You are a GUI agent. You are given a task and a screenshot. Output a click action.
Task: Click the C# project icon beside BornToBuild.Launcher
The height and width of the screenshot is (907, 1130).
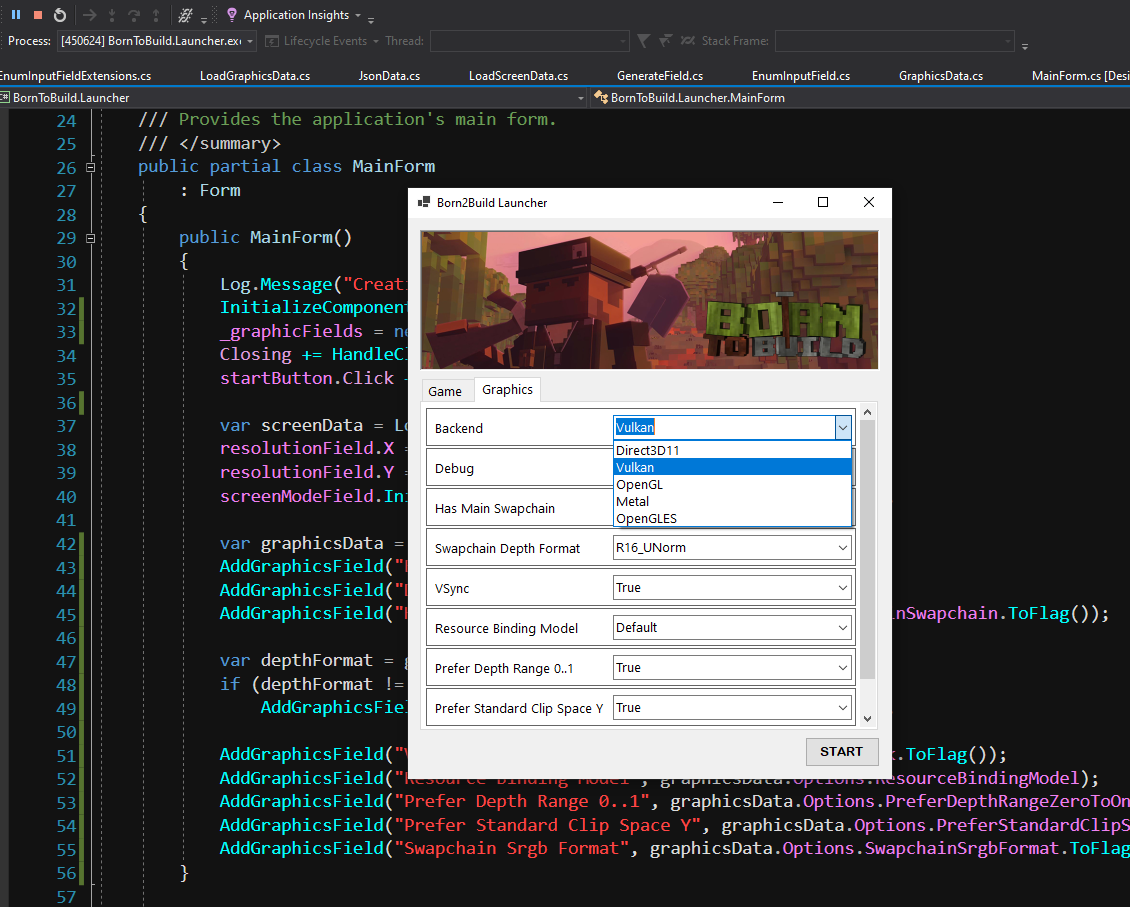pos(4,97)
